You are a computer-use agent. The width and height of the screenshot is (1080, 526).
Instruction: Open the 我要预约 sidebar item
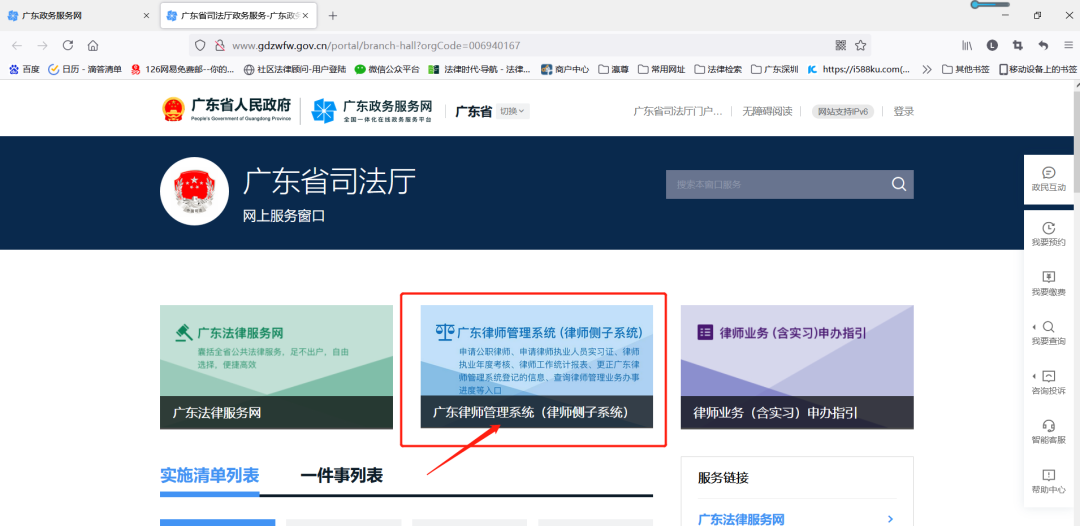pos(1048,234)
